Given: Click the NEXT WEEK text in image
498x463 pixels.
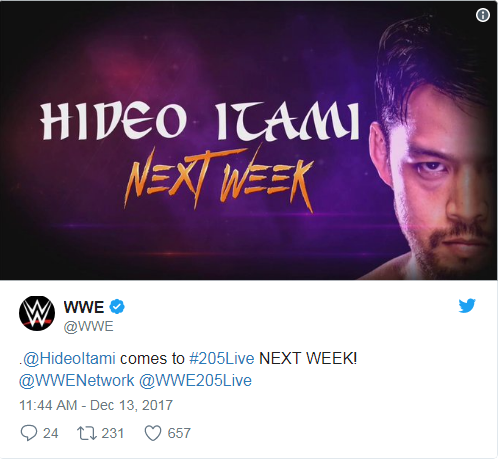Looking at the screenshot, I should tap(219, 180).
